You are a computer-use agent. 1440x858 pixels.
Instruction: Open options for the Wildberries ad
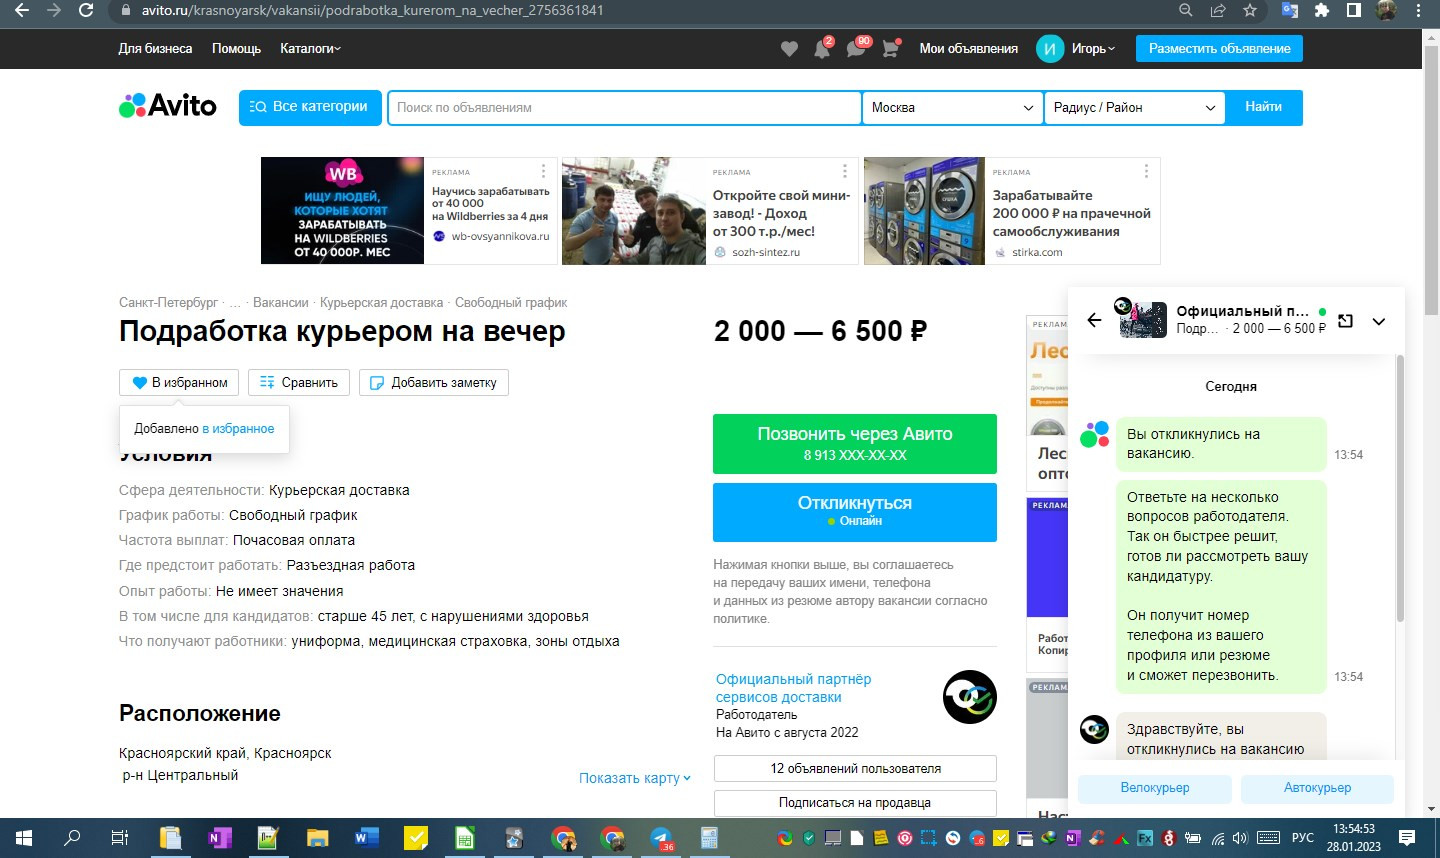coord(543,171)
